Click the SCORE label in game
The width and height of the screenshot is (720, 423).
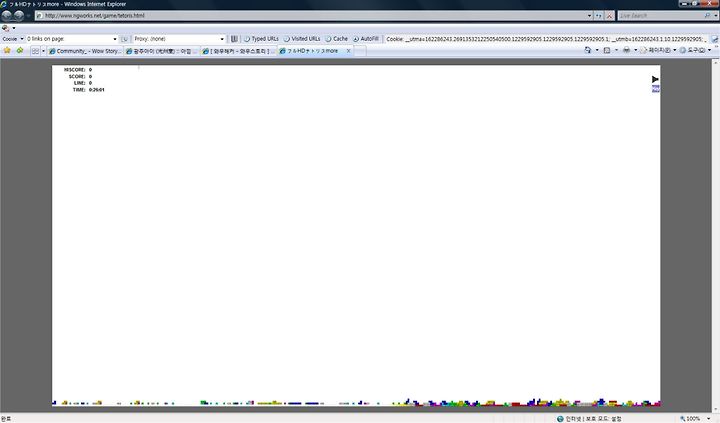tap(77, 77)
